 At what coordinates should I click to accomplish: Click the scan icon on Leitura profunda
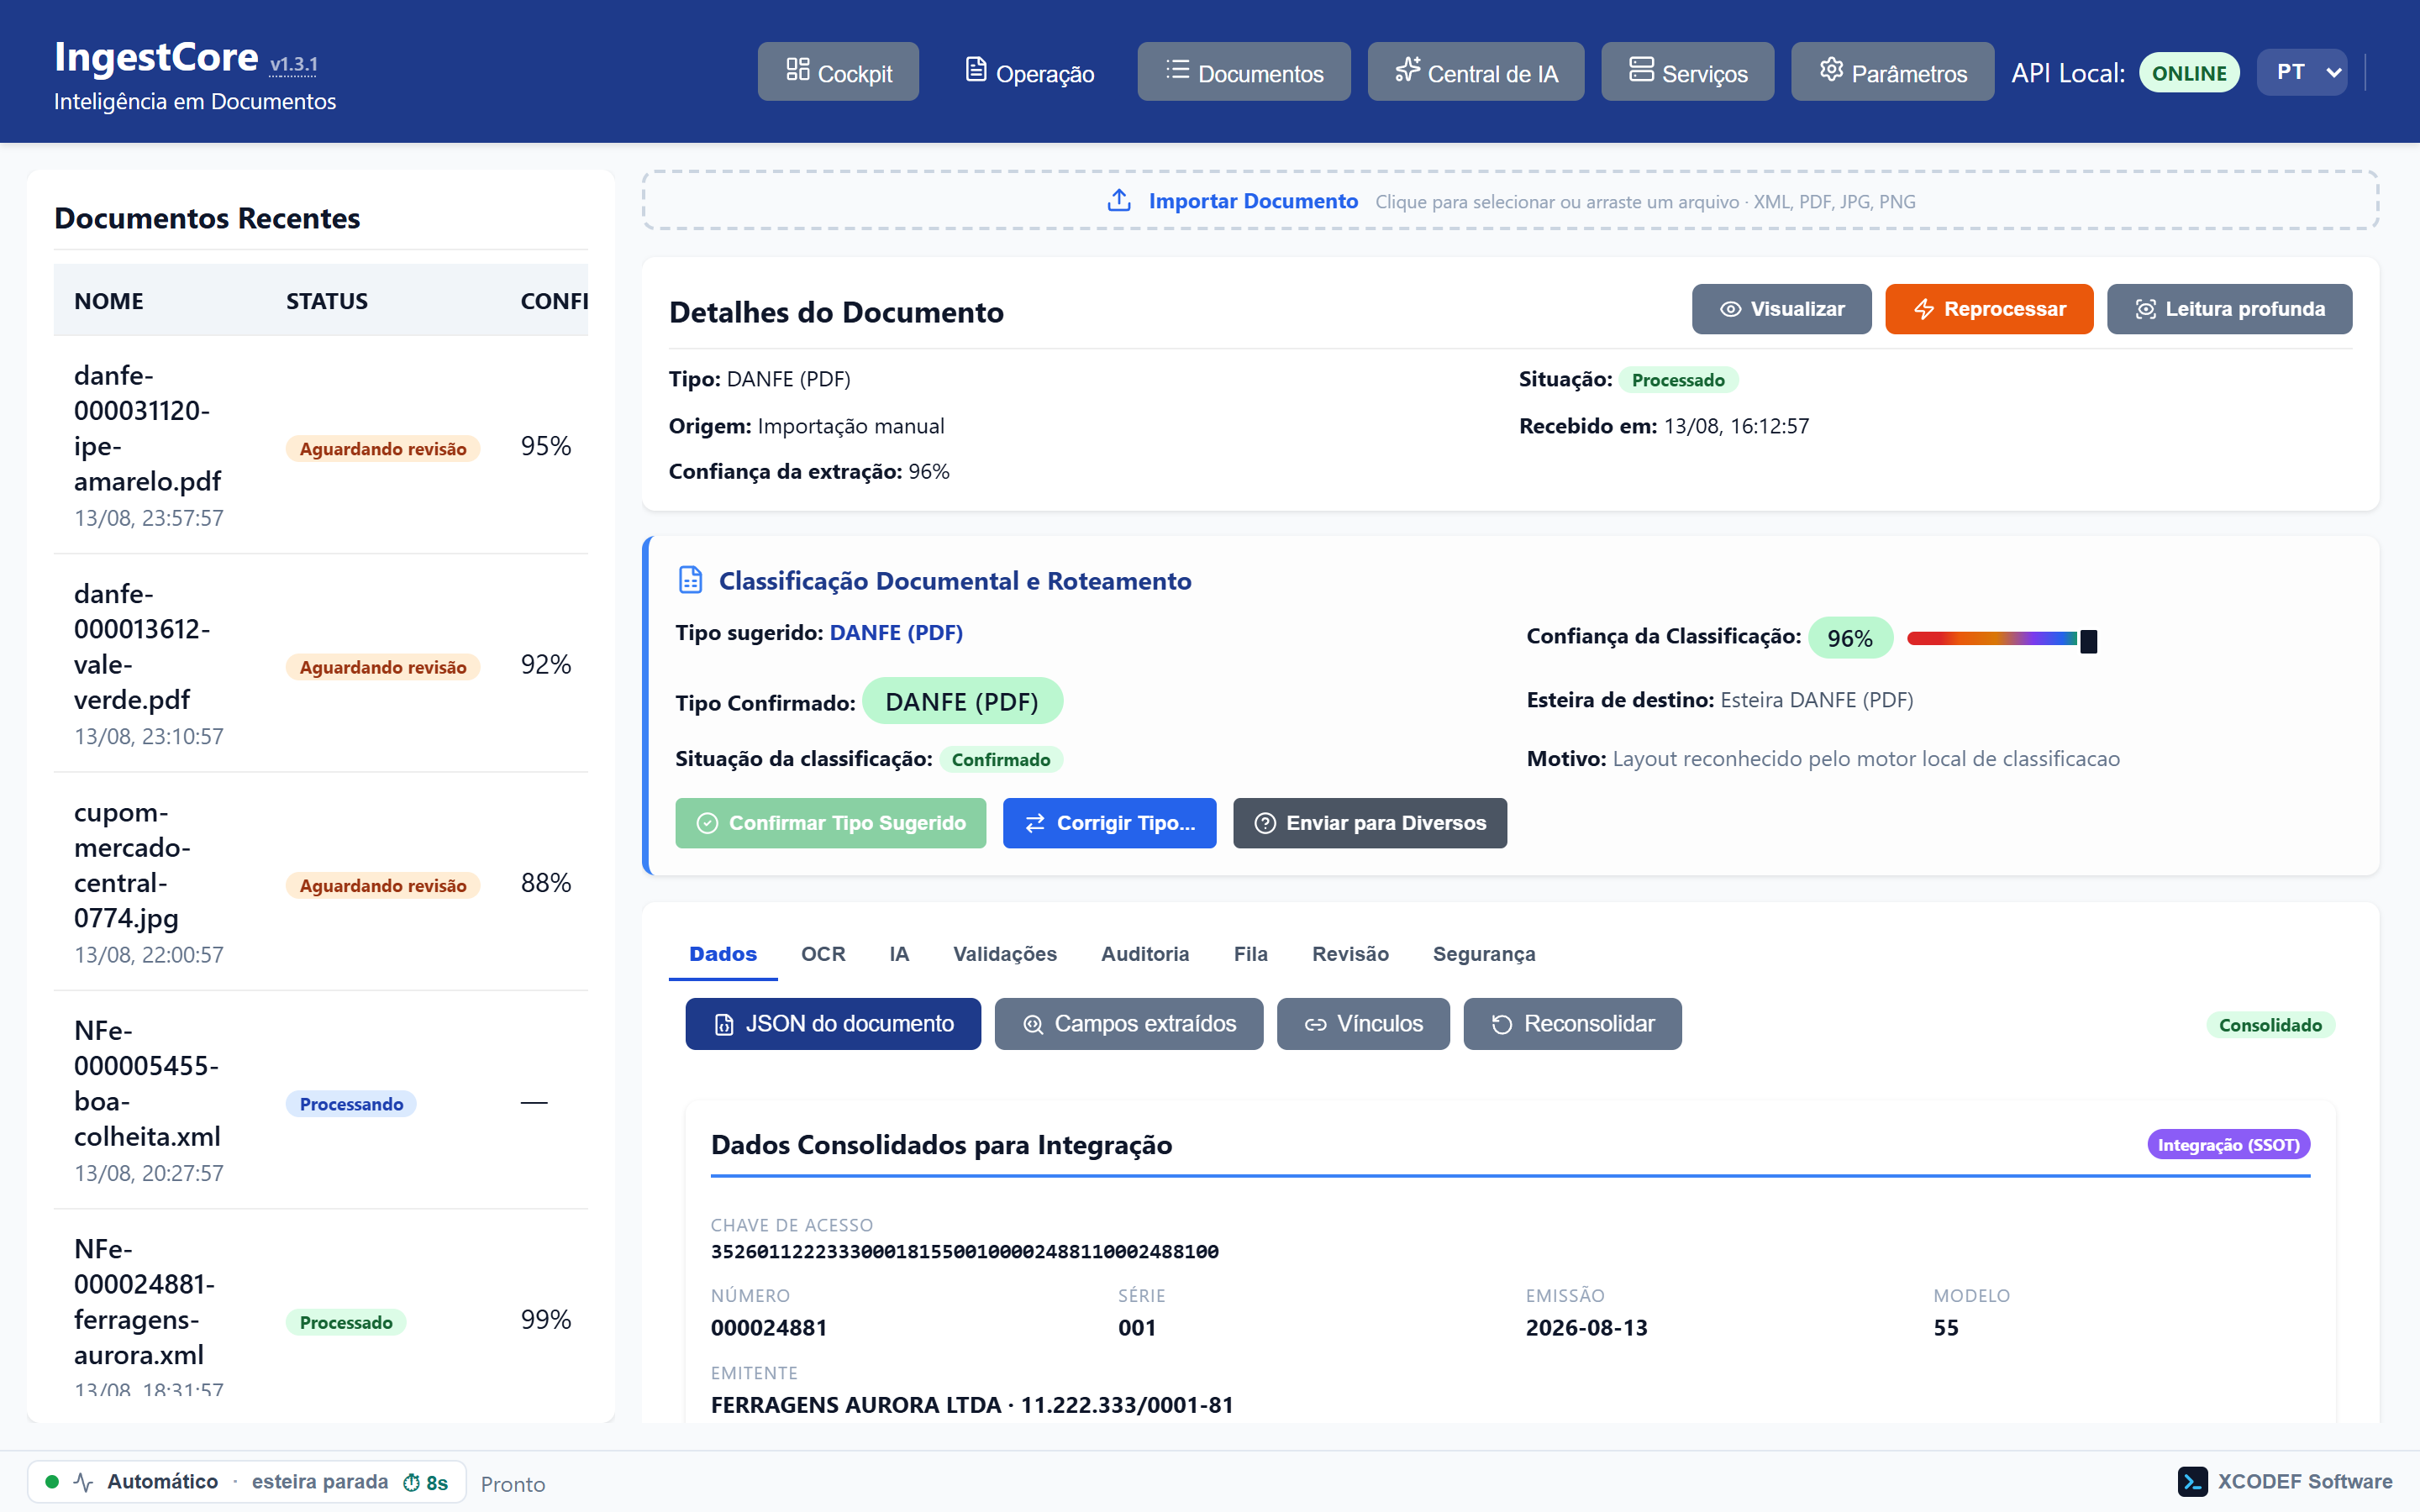point(2145,310)
